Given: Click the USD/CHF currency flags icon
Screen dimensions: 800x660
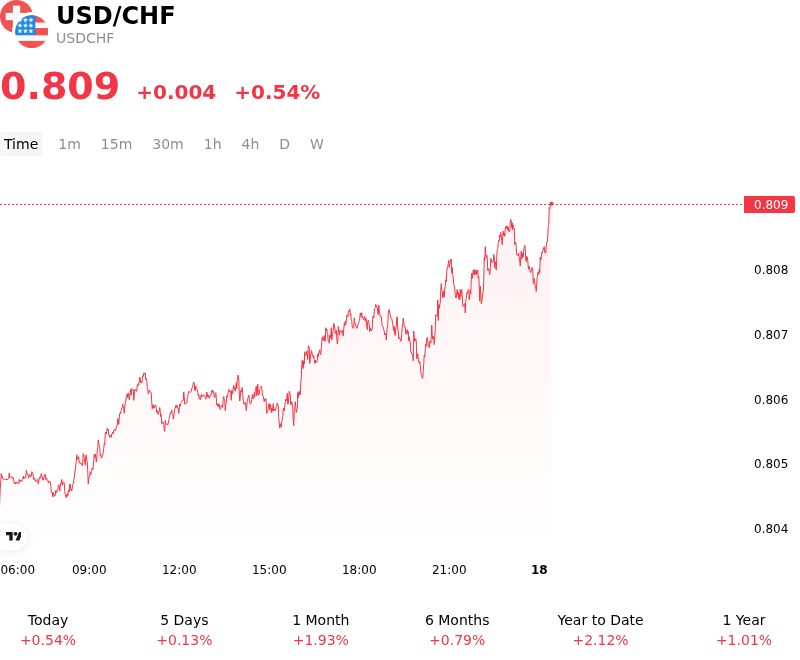Looking at the screenshot, I should (24, 24).
